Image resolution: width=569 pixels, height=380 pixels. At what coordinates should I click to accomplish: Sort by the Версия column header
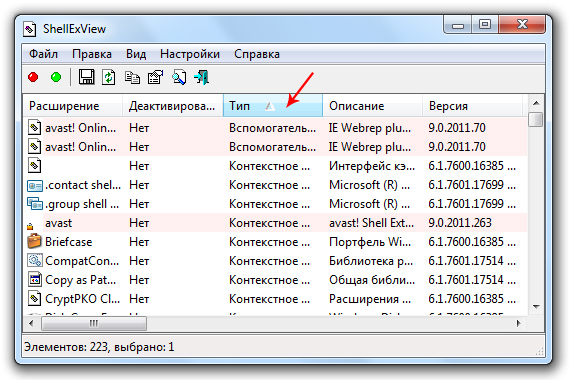(473, 106)
